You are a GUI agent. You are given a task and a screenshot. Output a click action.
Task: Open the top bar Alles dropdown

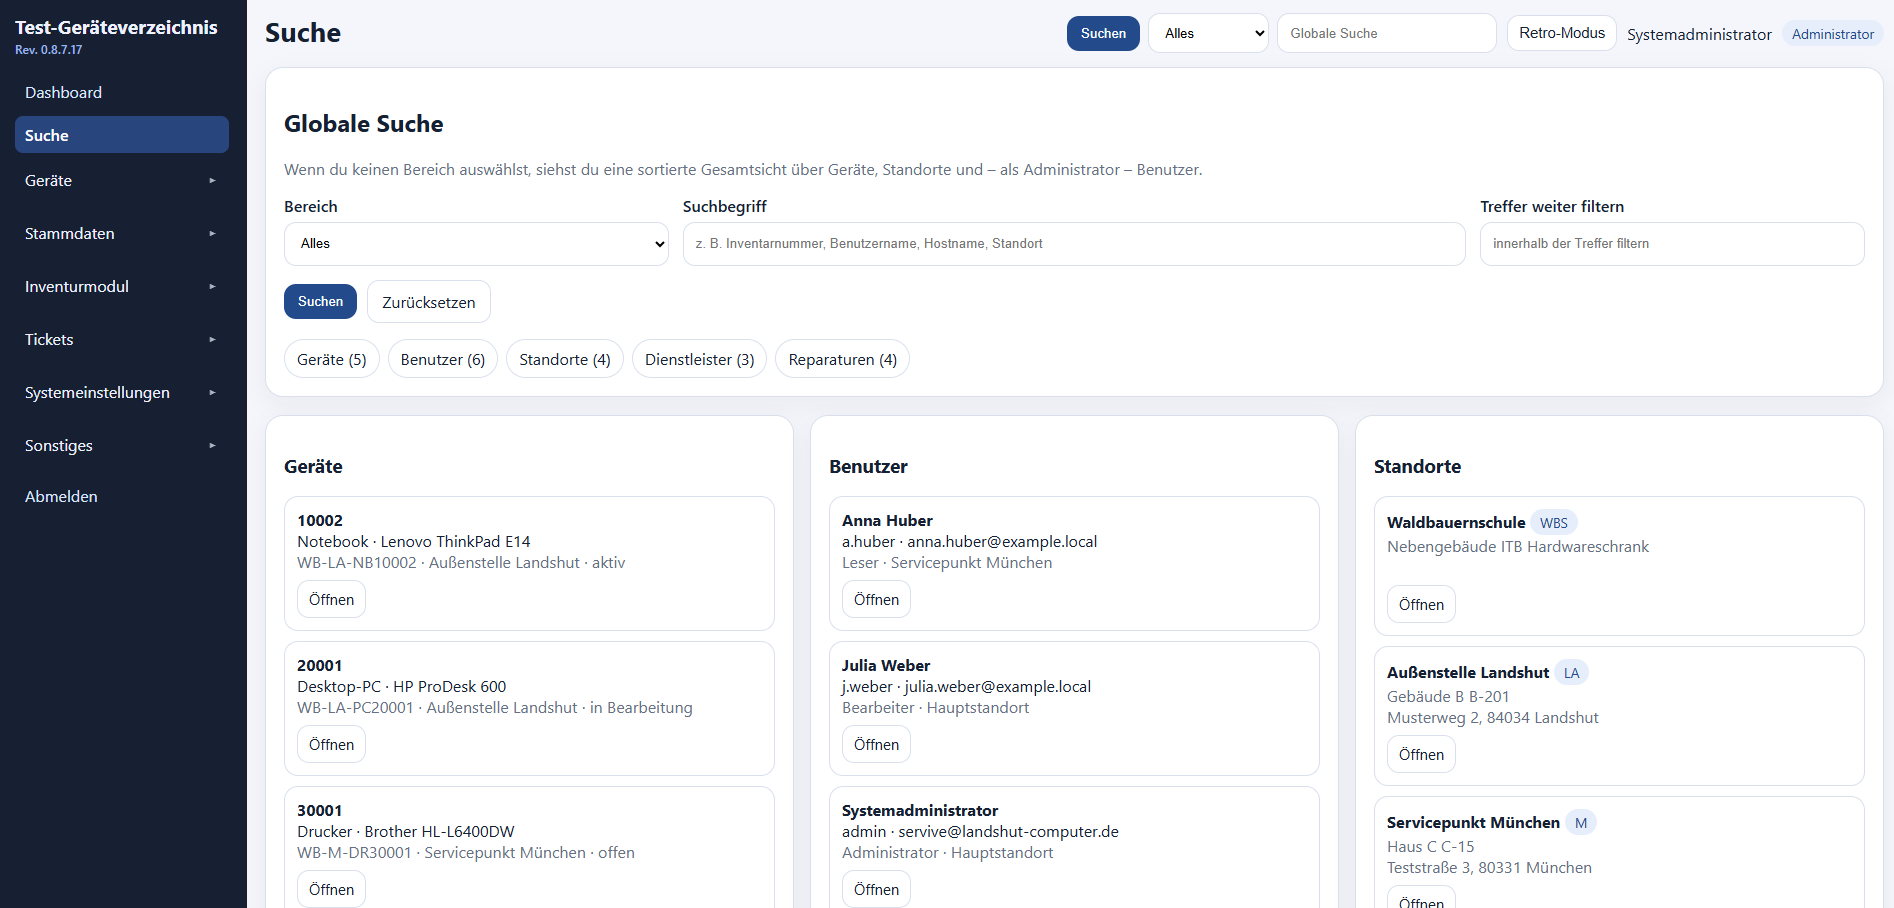[1208, 33]
